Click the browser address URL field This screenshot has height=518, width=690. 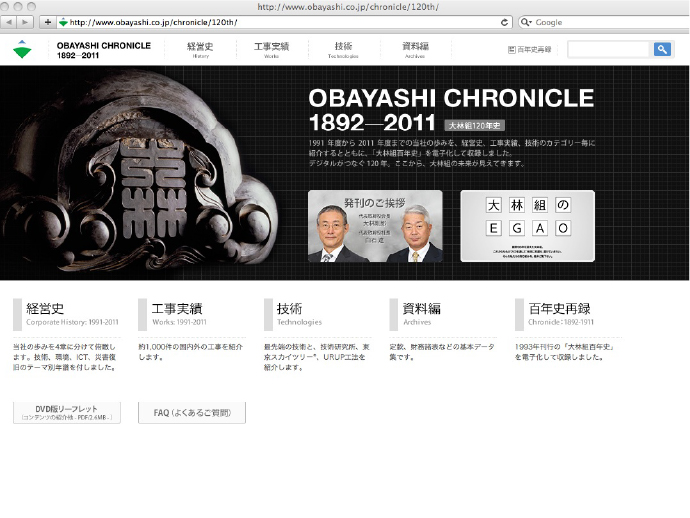click(284, 22)
